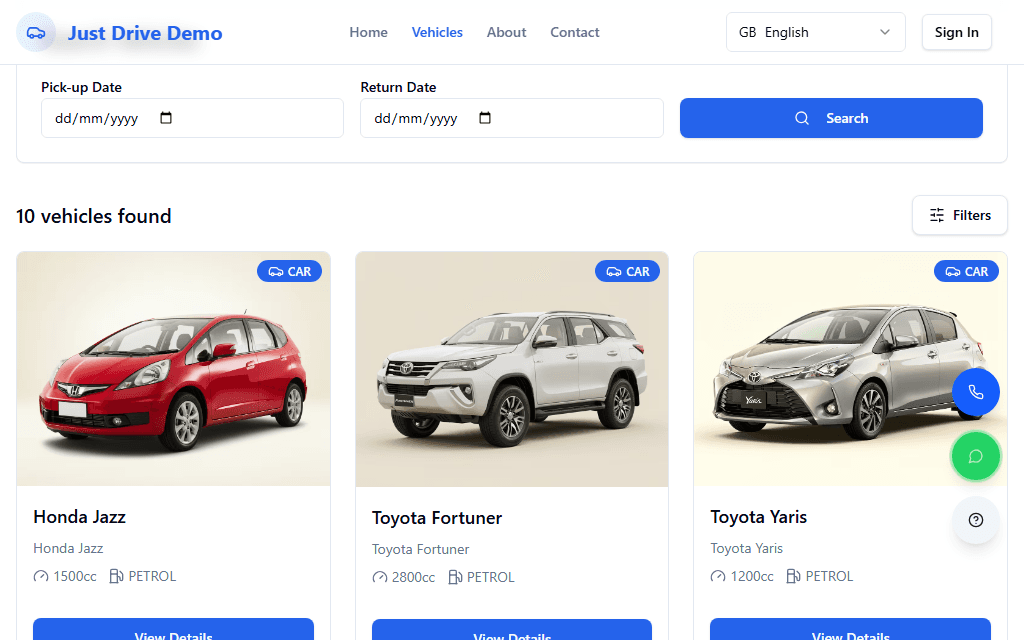Viewport: 1024px width, 640px height.
Task: Click the Honda Jazz card title
Action: coord(80,517)
